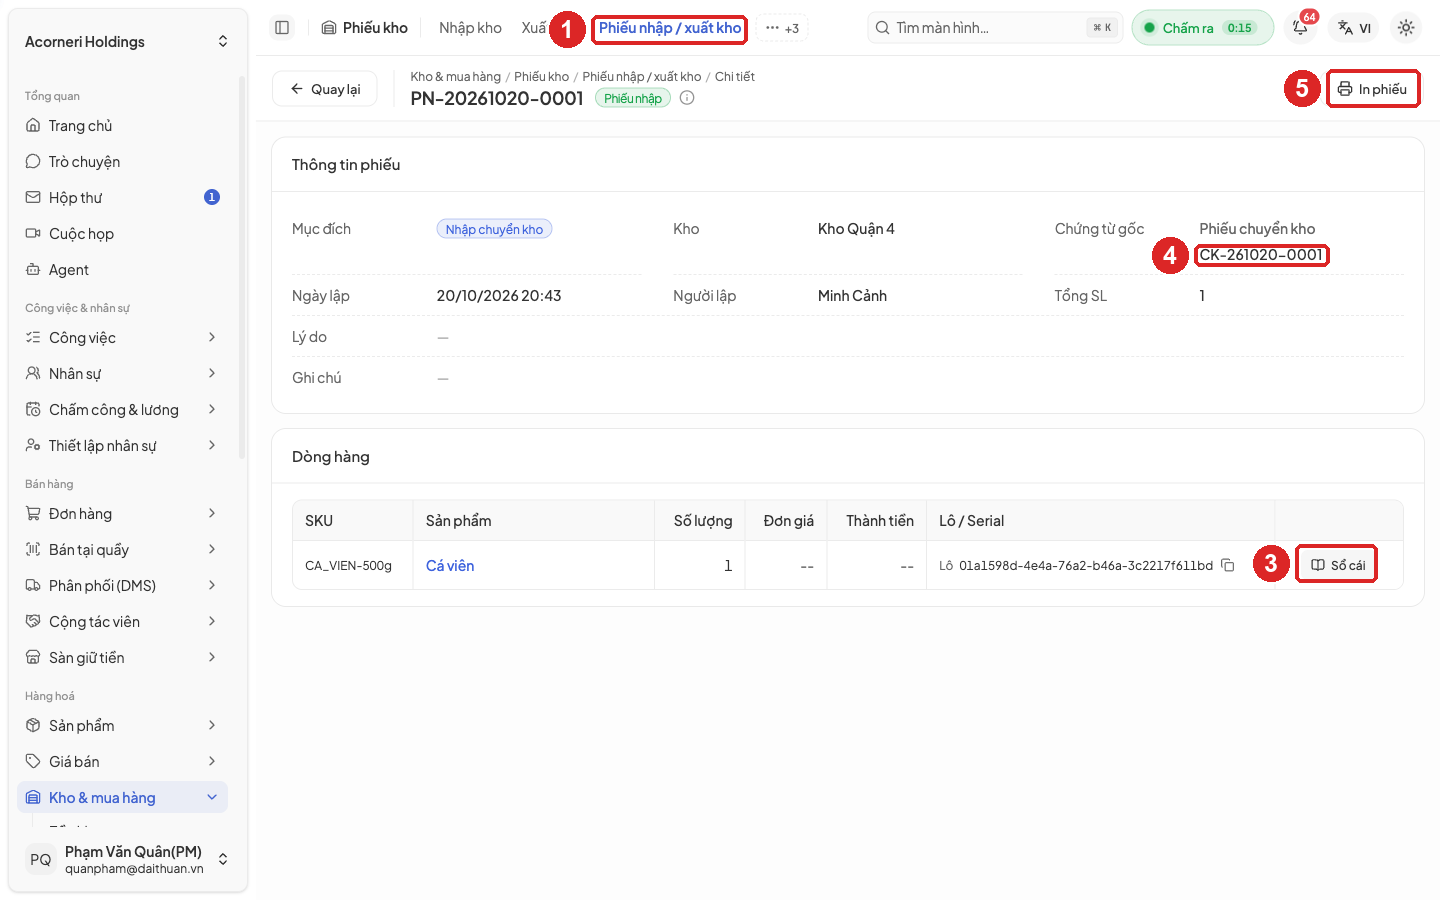
Task: Go to Trang chủ in sidebar
Action: tap(122, 126)
